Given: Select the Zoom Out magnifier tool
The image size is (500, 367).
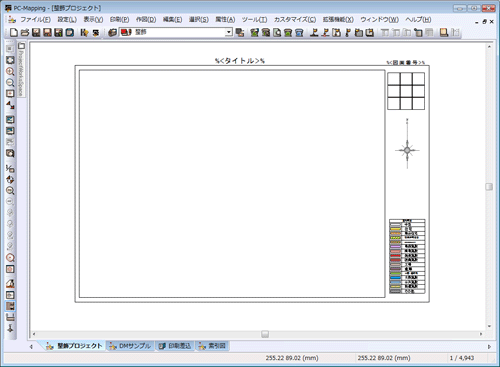Looking at the screenshot, I should click(x=10, y=82).
